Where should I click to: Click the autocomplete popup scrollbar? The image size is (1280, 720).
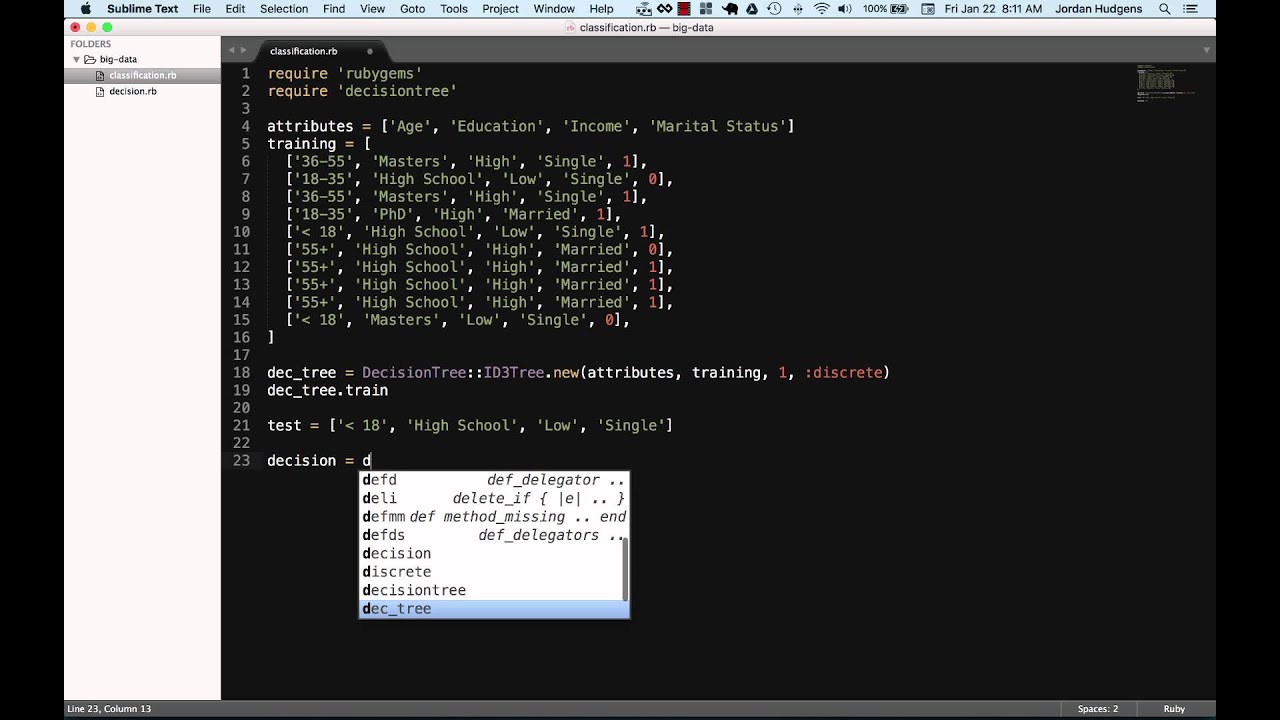pyautogui.click(x=626, y=572)
